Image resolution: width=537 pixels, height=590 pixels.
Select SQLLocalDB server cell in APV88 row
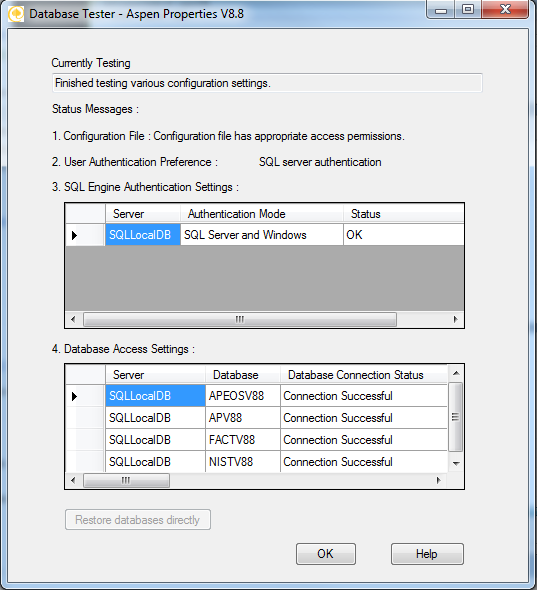(x=155, y=418)
